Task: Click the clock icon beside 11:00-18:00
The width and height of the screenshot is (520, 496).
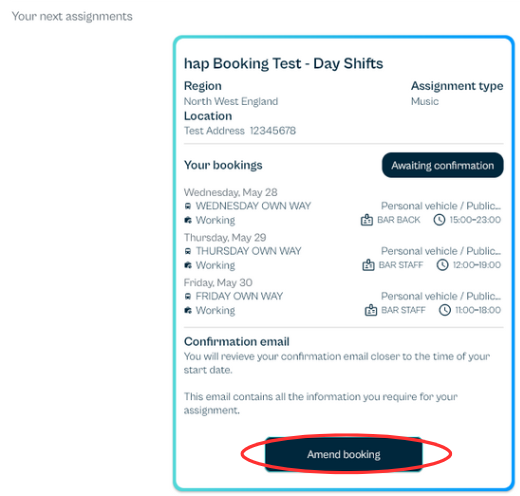Action: click(445, 310)
